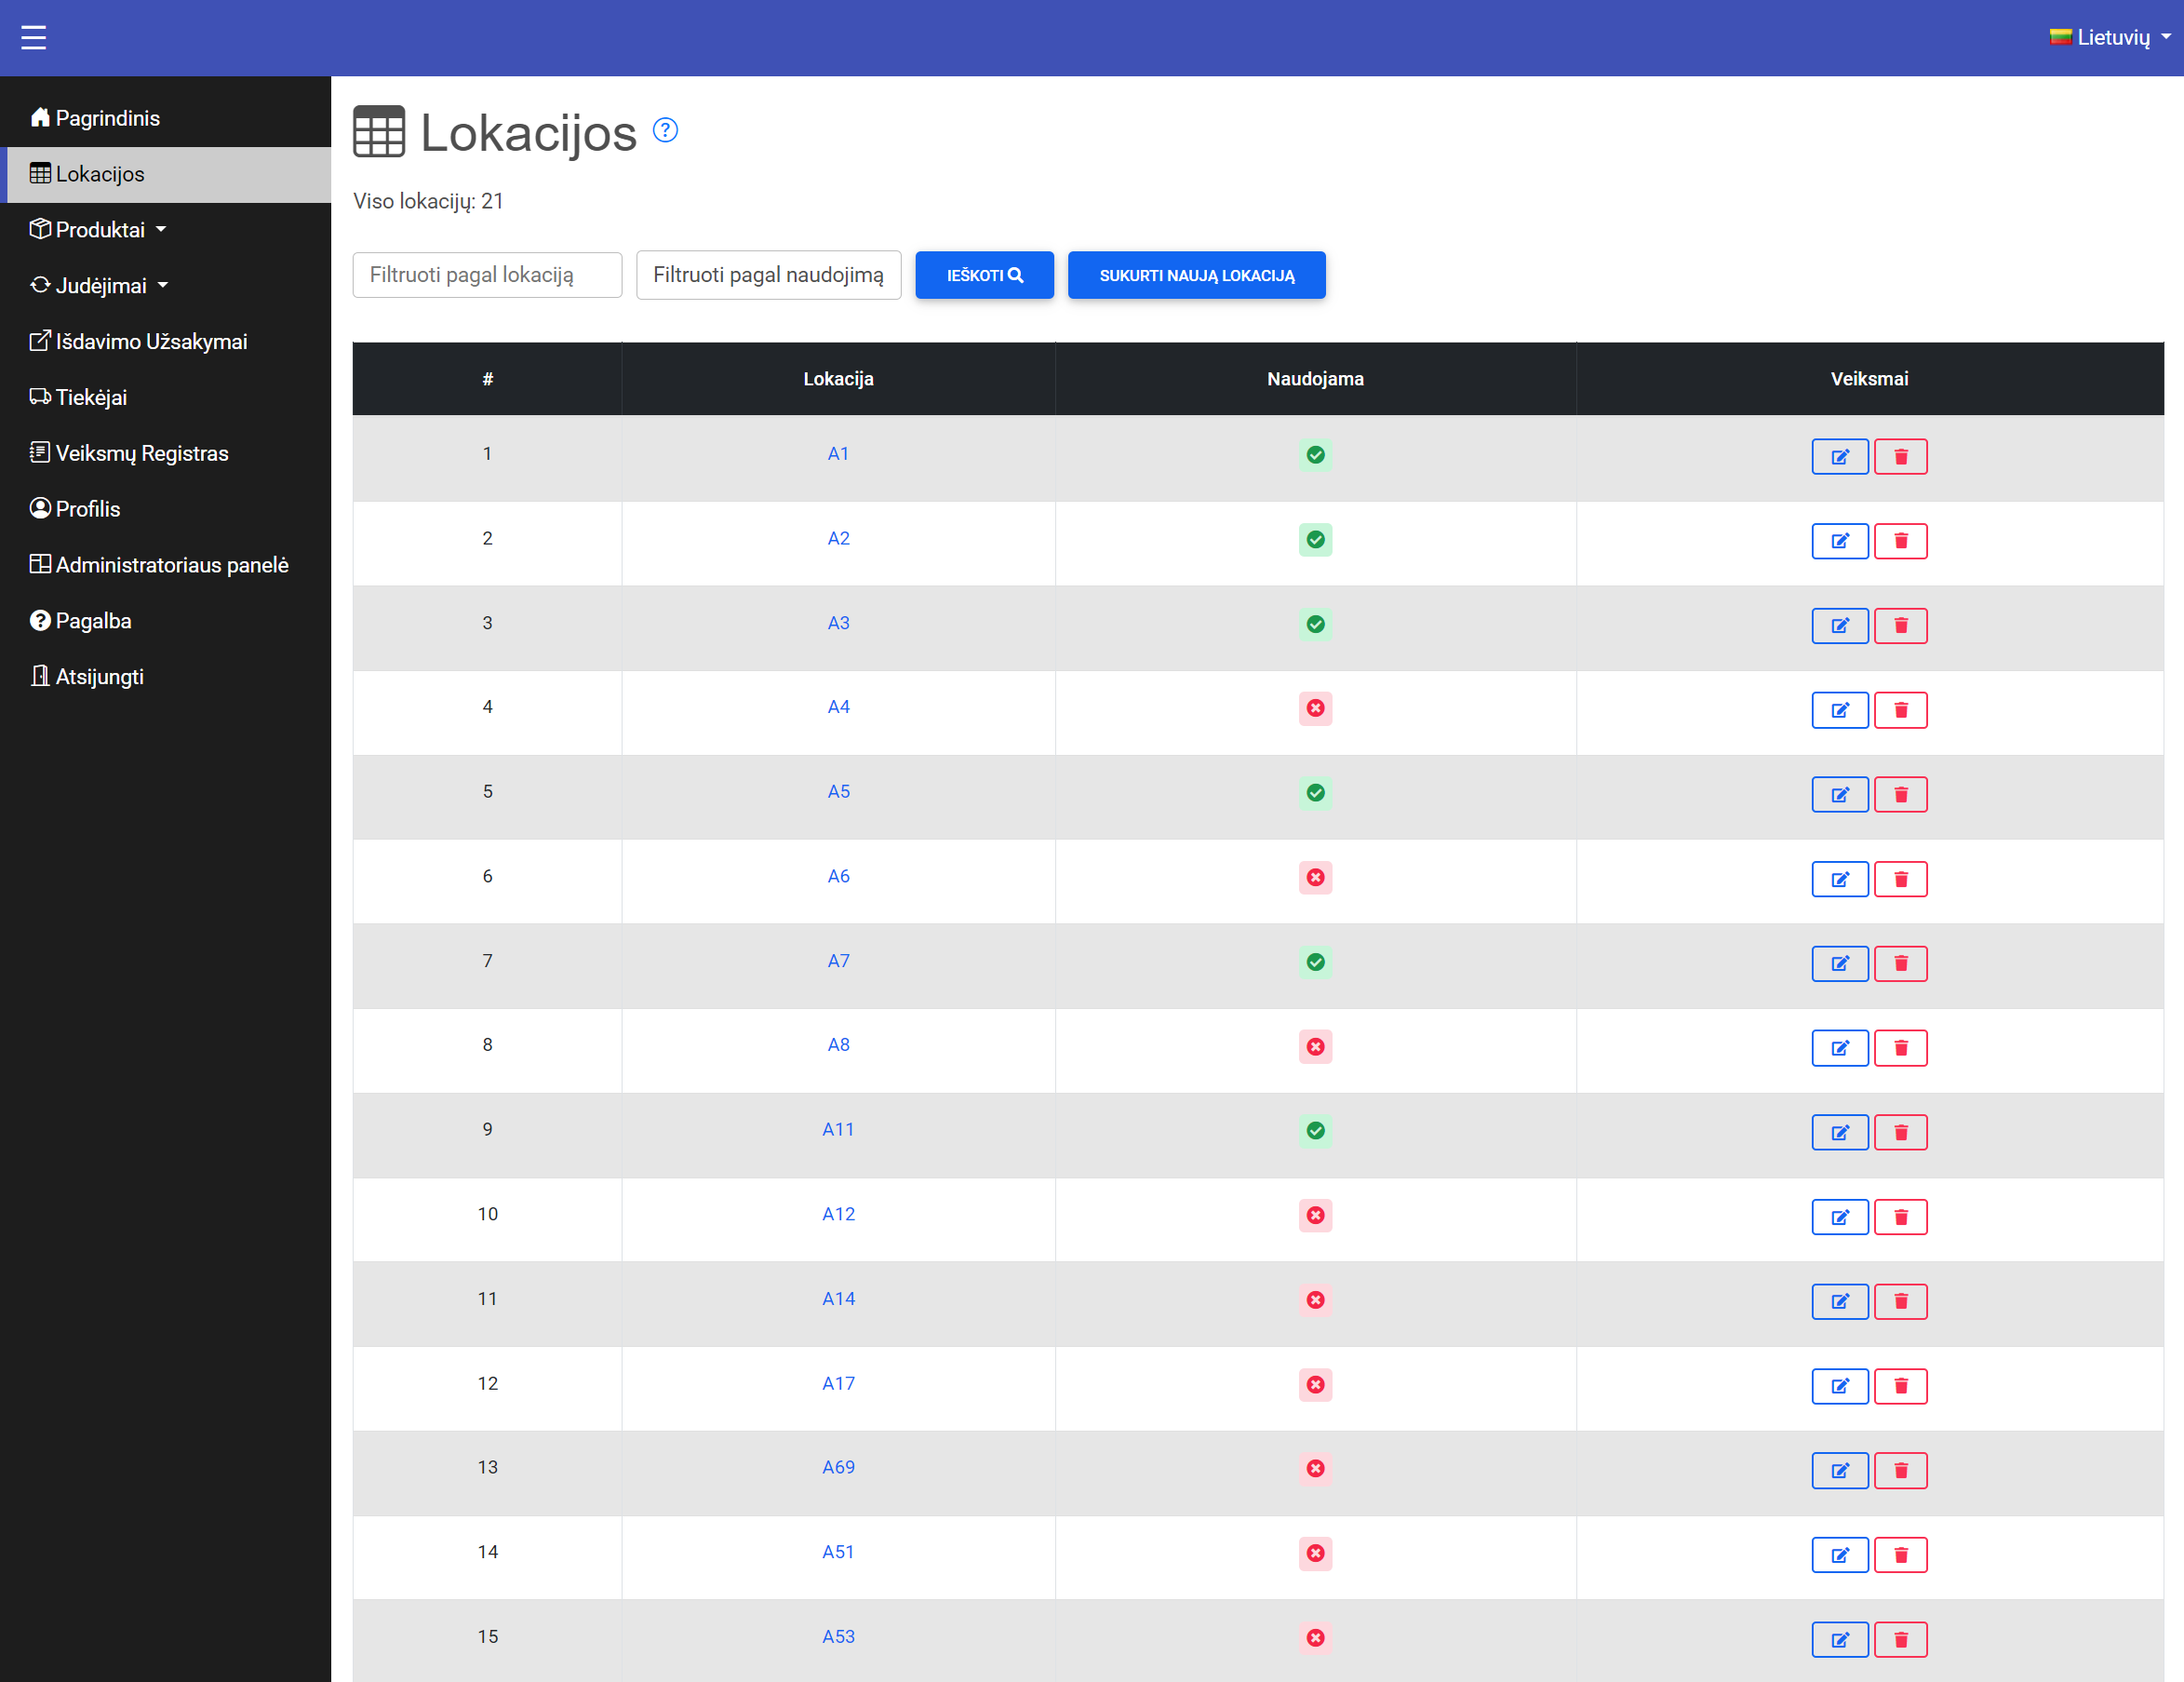Open Veiksmų Registras from the sidebar
The width and height of the screenshot is (2184, 1682).
141,453
